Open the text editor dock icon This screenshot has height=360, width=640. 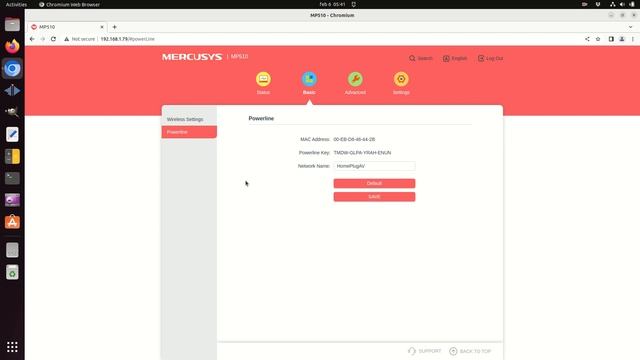coord(12,134)
